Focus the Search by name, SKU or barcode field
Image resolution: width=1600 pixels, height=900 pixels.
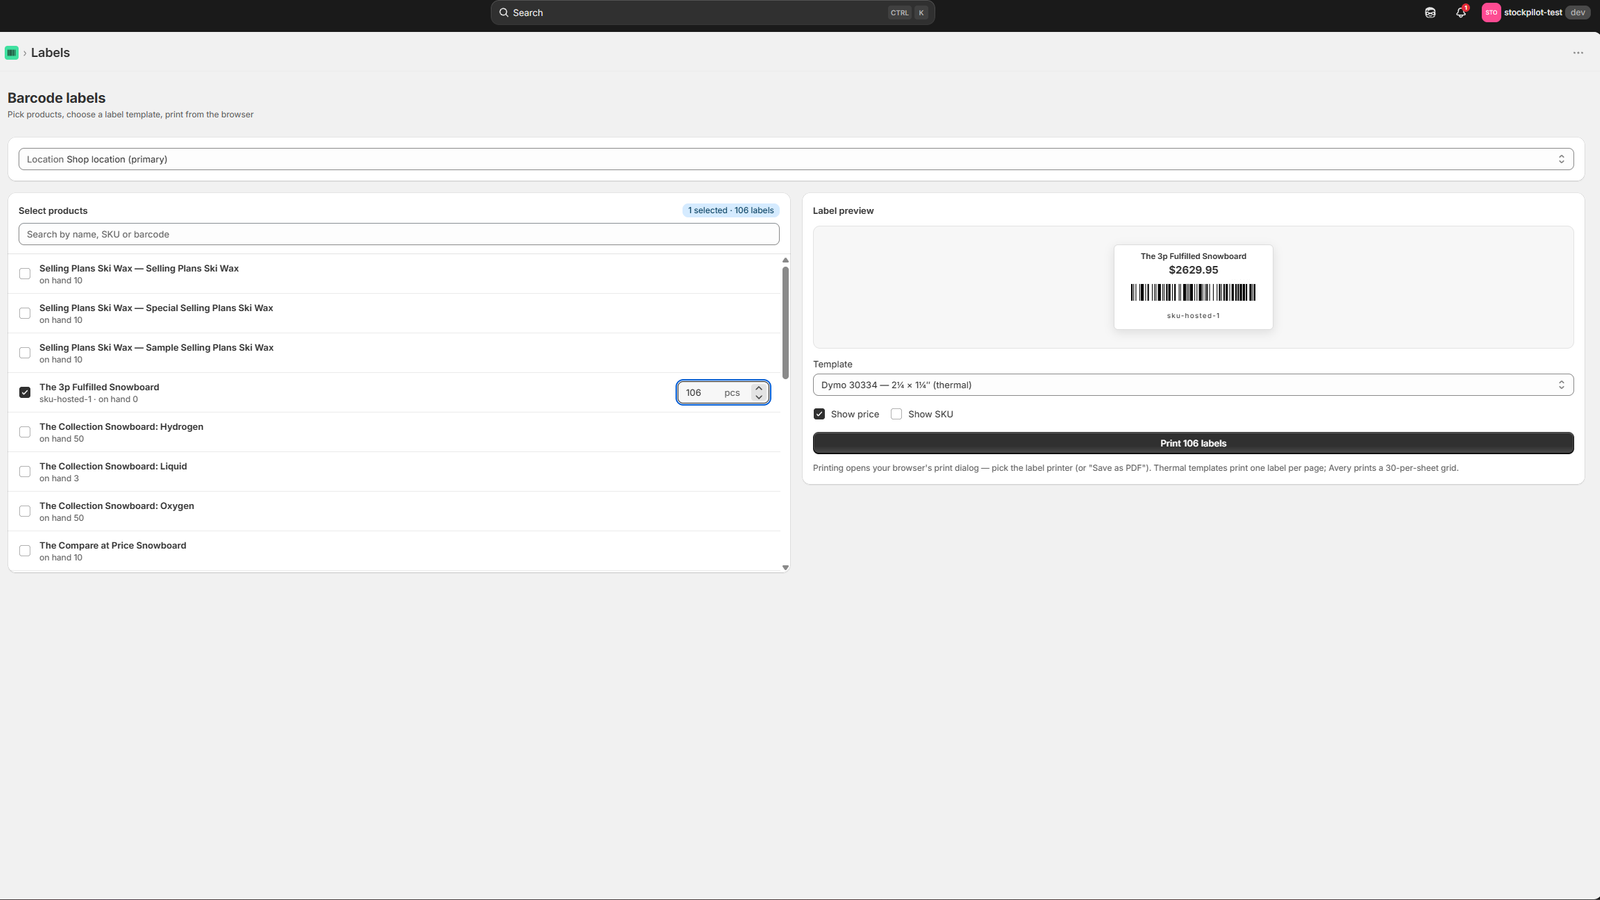pyautogui.click(x=398, y=234)
